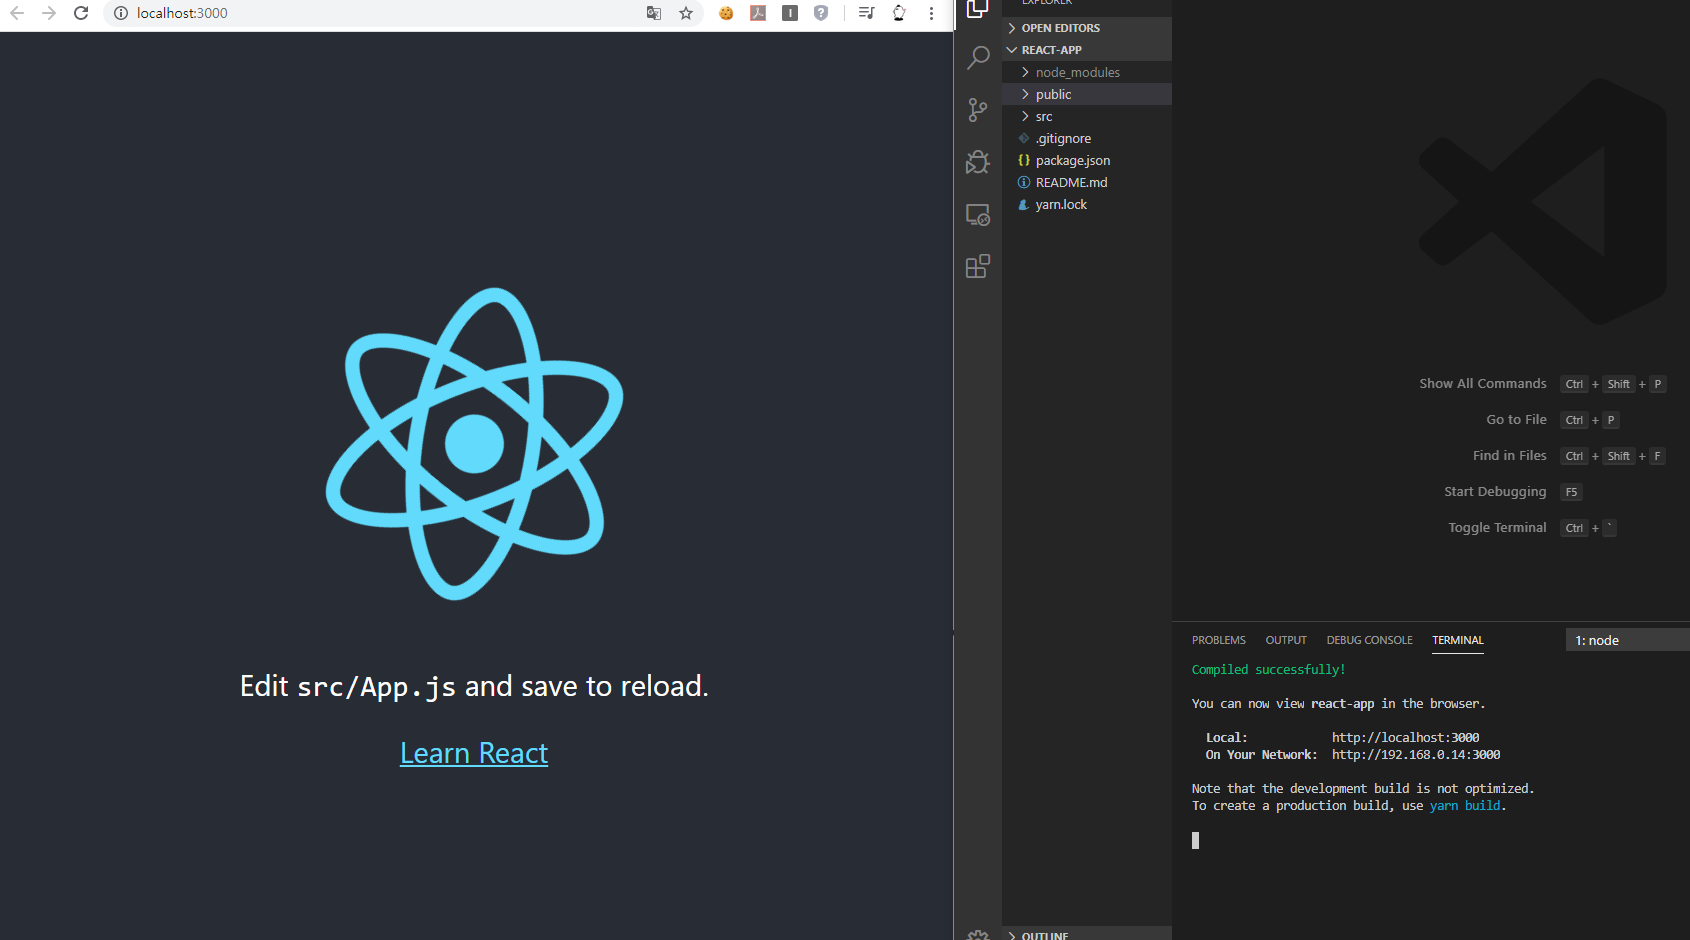Screen dimensions: 1690x940
Task: Click the dark square 'I' extension icon
Action: [790, 13]
